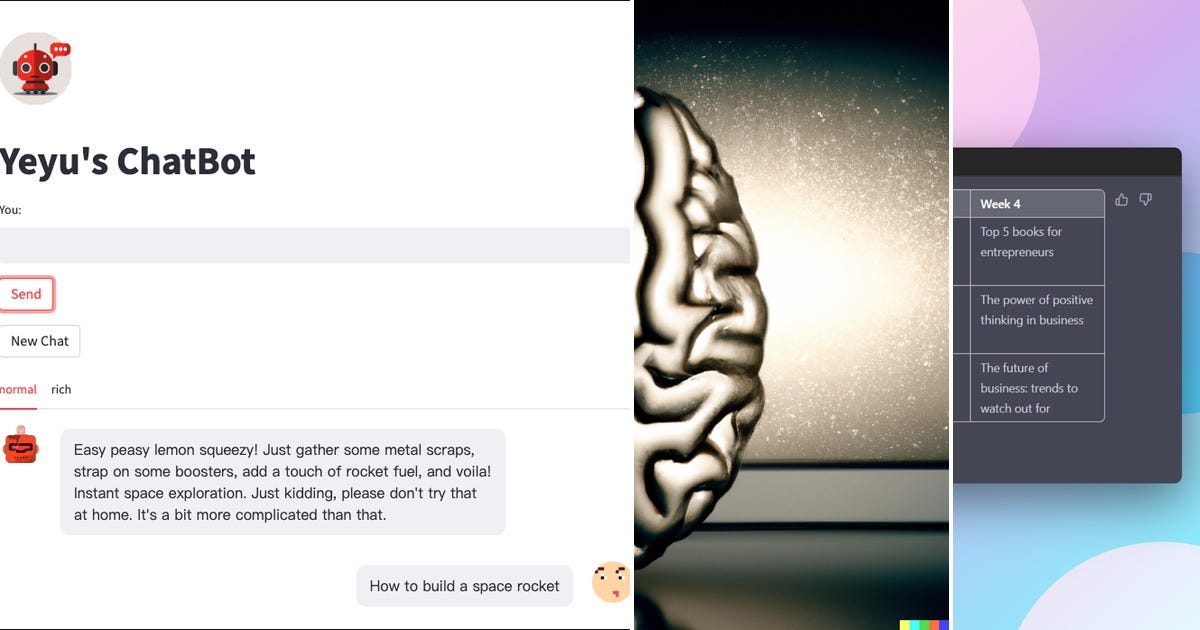Screen dimensions: 1200x630
Task: Open the metallic brain image
Action: pos(791,315)
